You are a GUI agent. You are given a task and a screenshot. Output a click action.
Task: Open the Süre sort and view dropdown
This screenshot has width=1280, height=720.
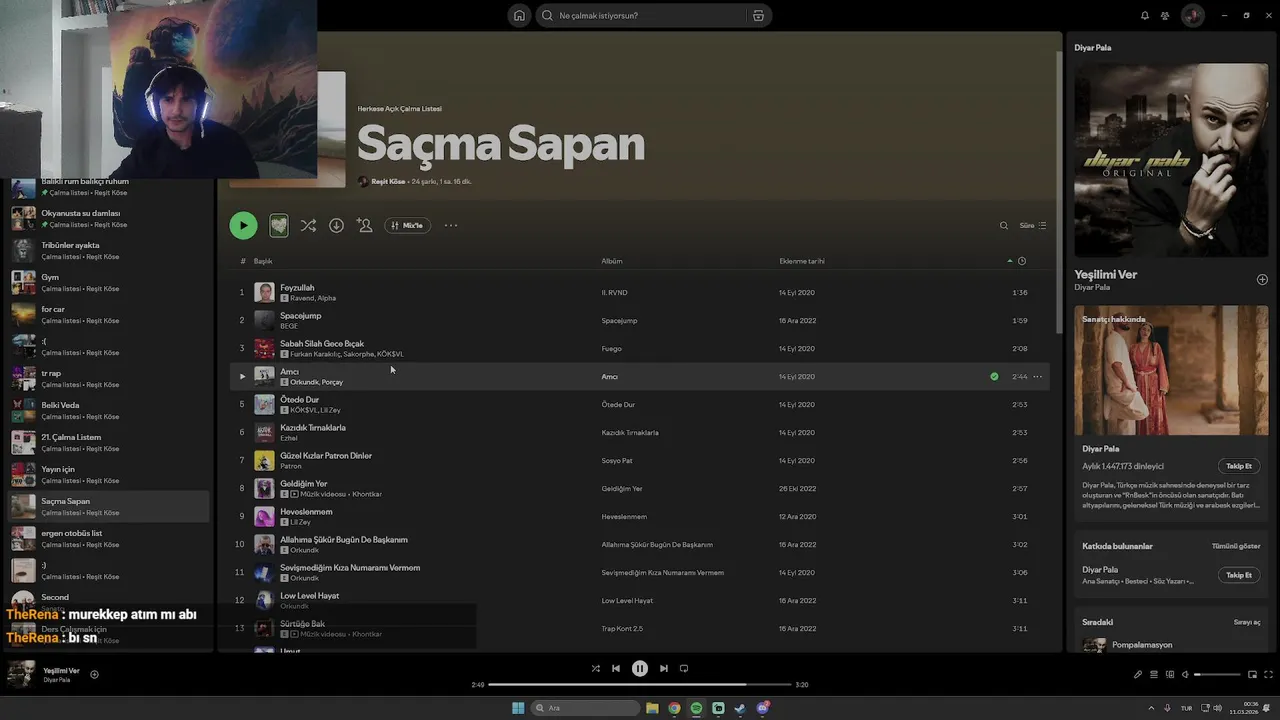coord(1032,226)
